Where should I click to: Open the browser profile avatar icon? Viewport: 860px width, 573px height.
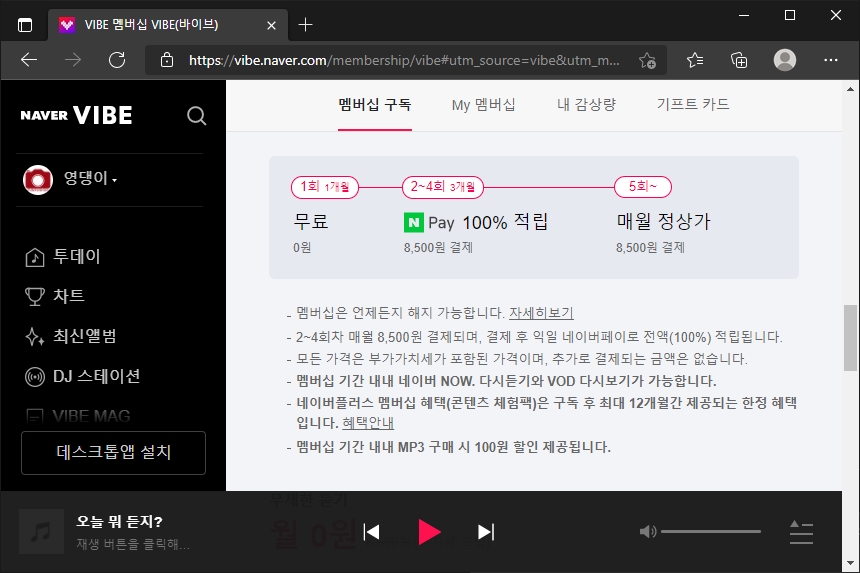(x=785, y=60)
